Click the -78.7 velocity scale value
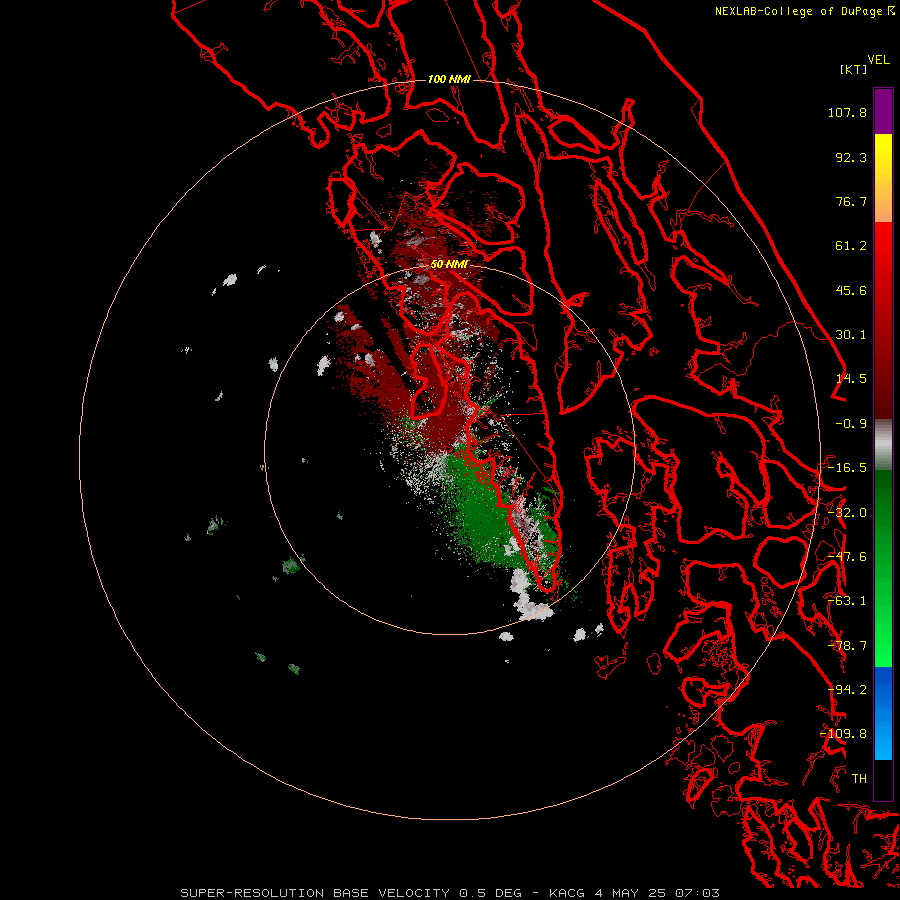 point(847,646)
